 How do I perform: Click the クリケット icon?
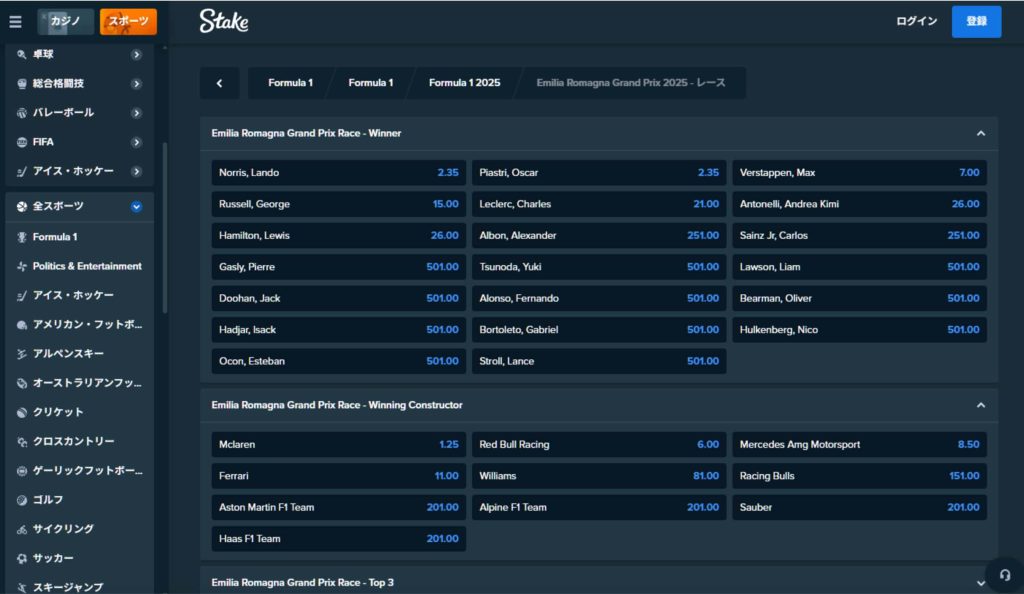22,413
